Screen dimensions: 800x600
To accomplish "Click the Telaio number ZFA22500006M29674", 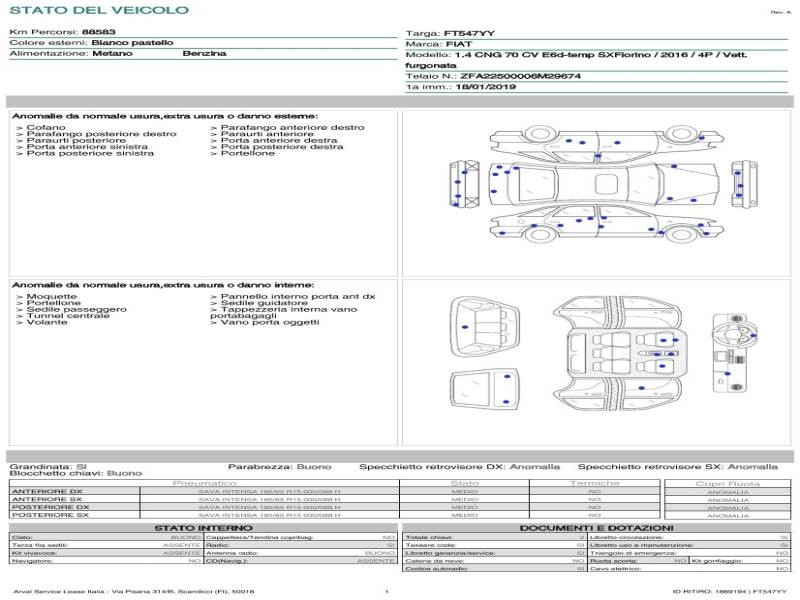I will [520, 77].
